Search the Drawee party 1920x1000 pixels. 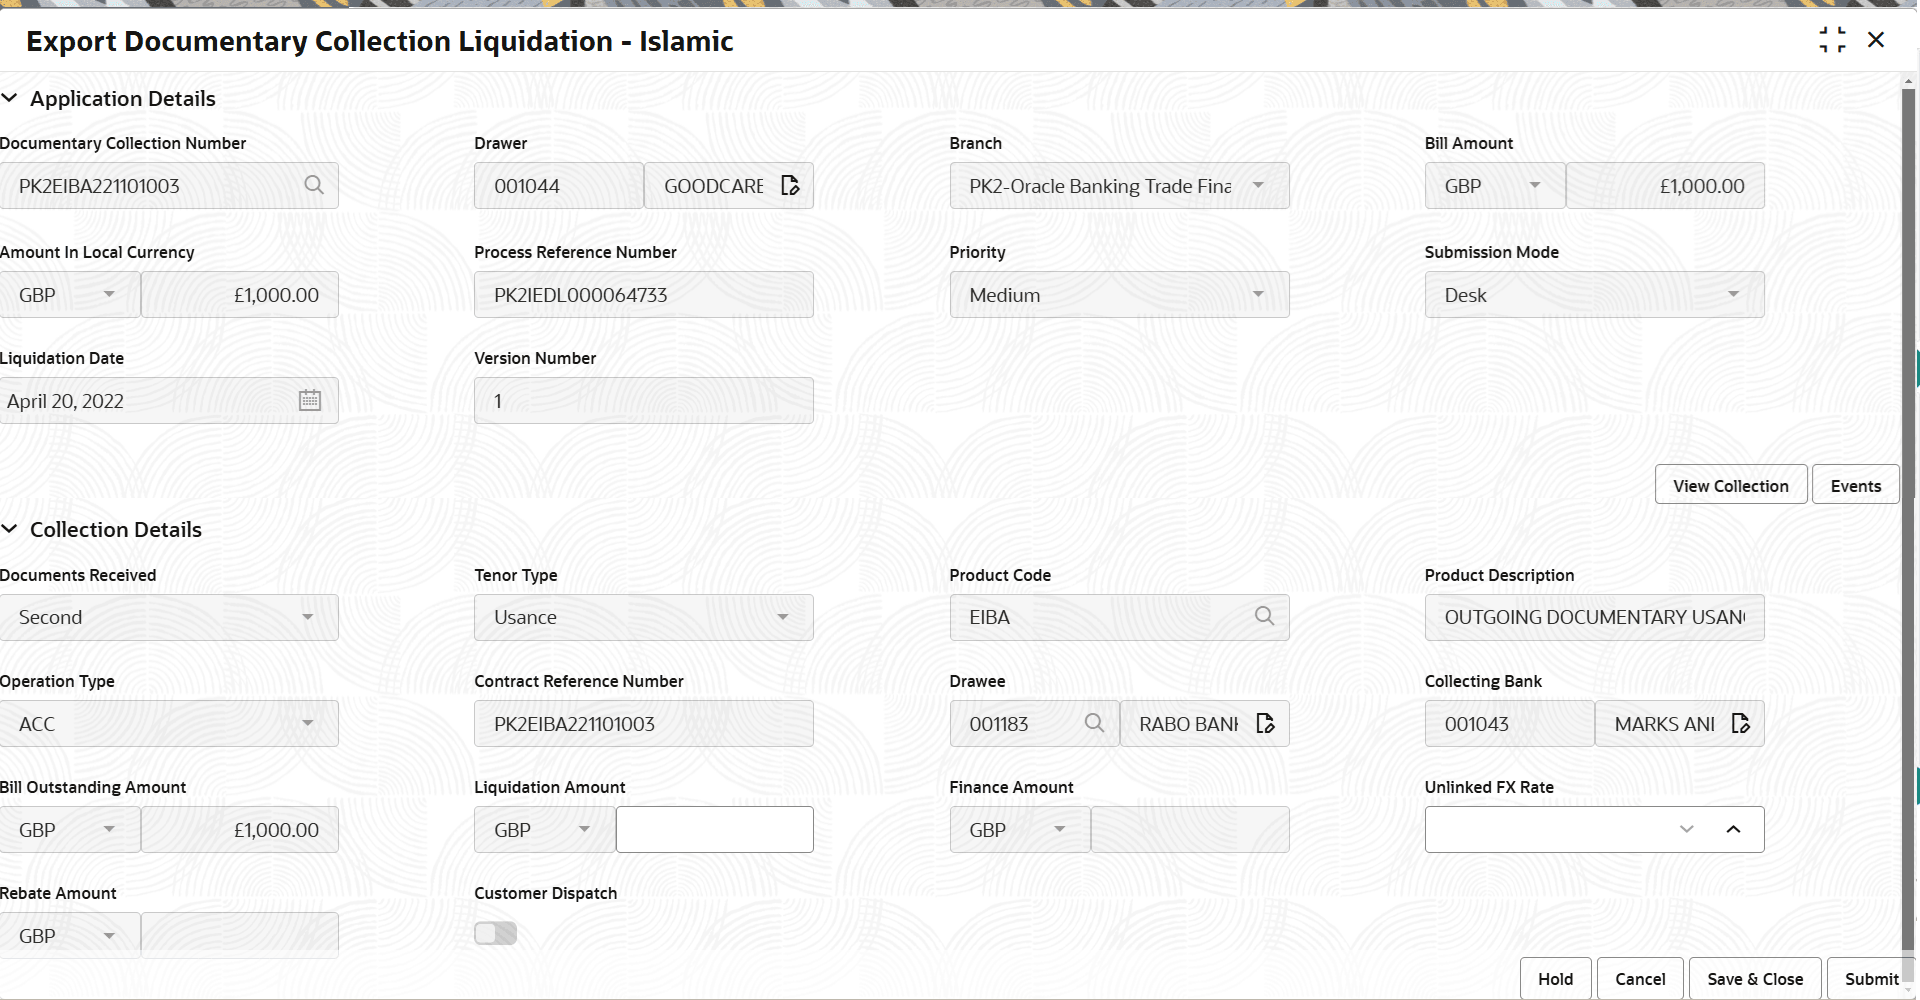tap(1095, 723)
